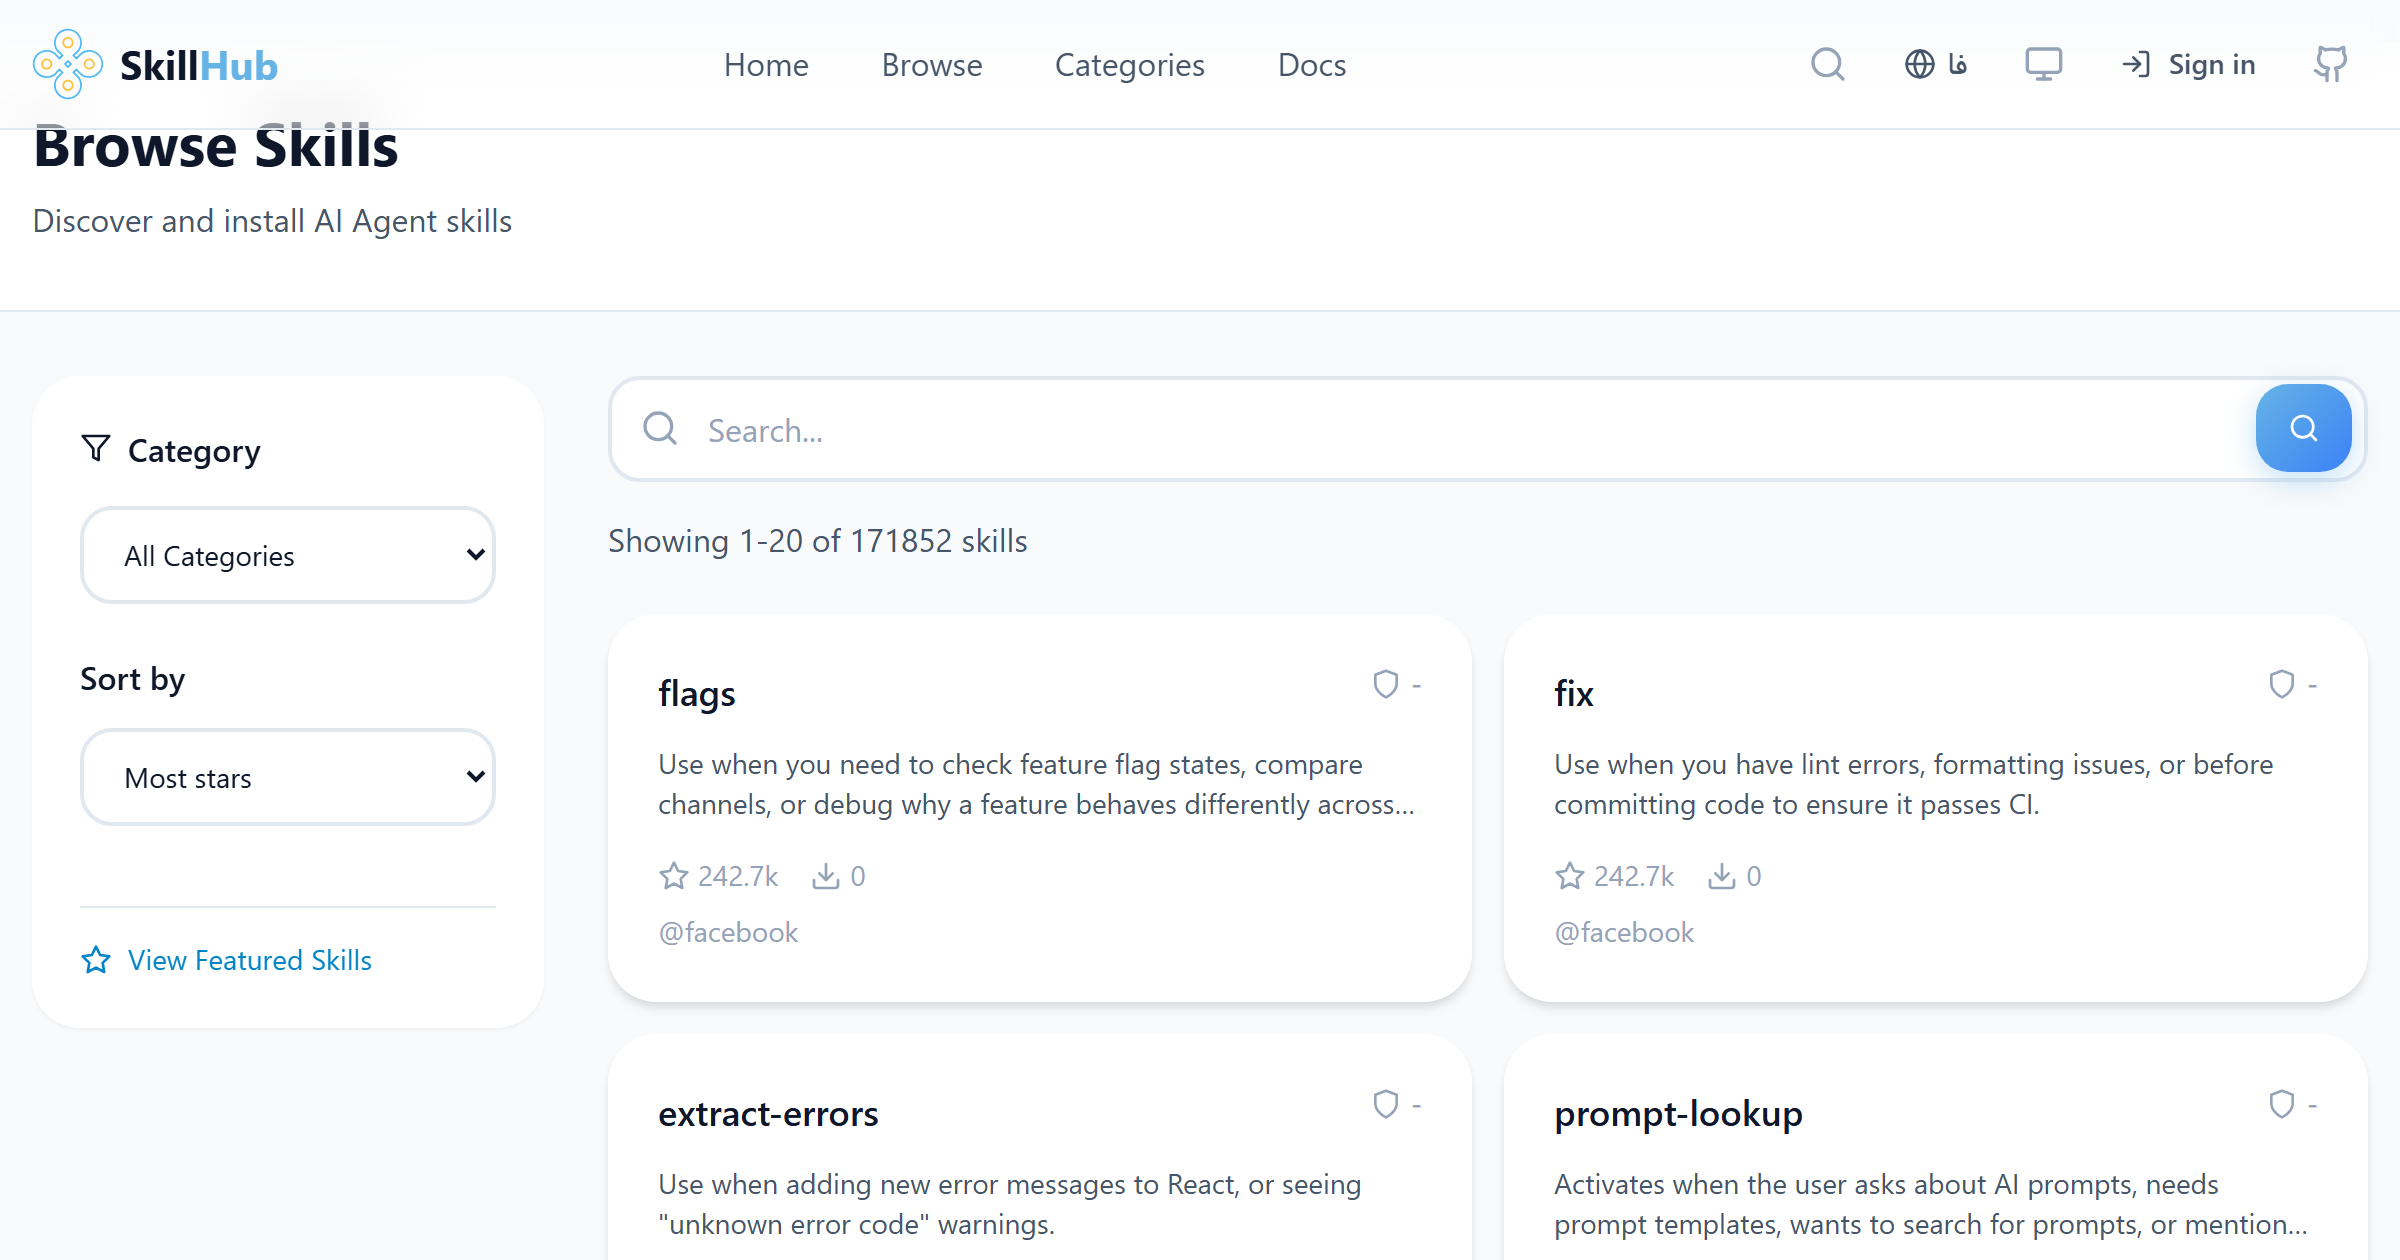Click the SkillHub logo

coord(155,63)
